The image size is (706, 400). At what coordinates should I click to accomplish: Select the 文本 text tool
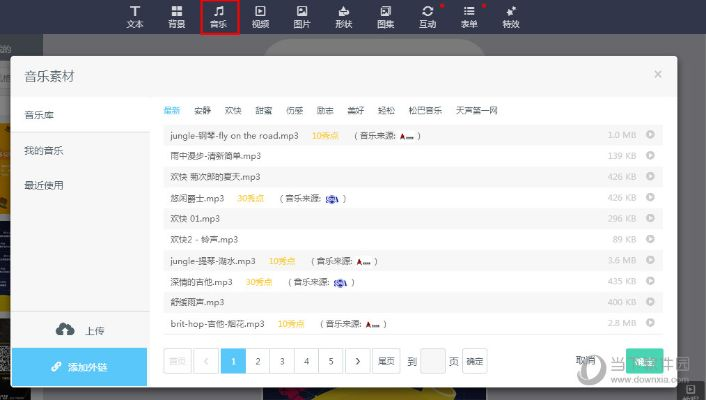pos(135,17)
